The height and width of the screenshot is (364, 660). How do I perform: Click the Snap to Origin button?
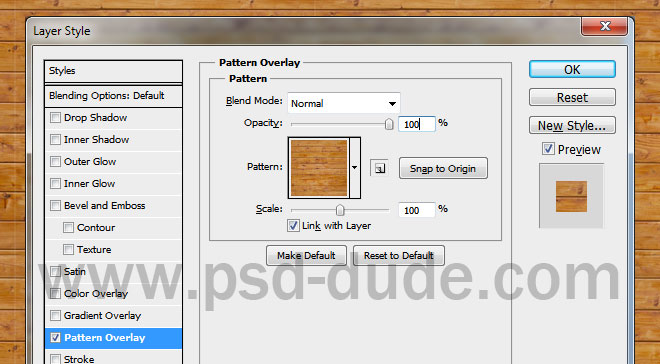[x=443, y=168]
